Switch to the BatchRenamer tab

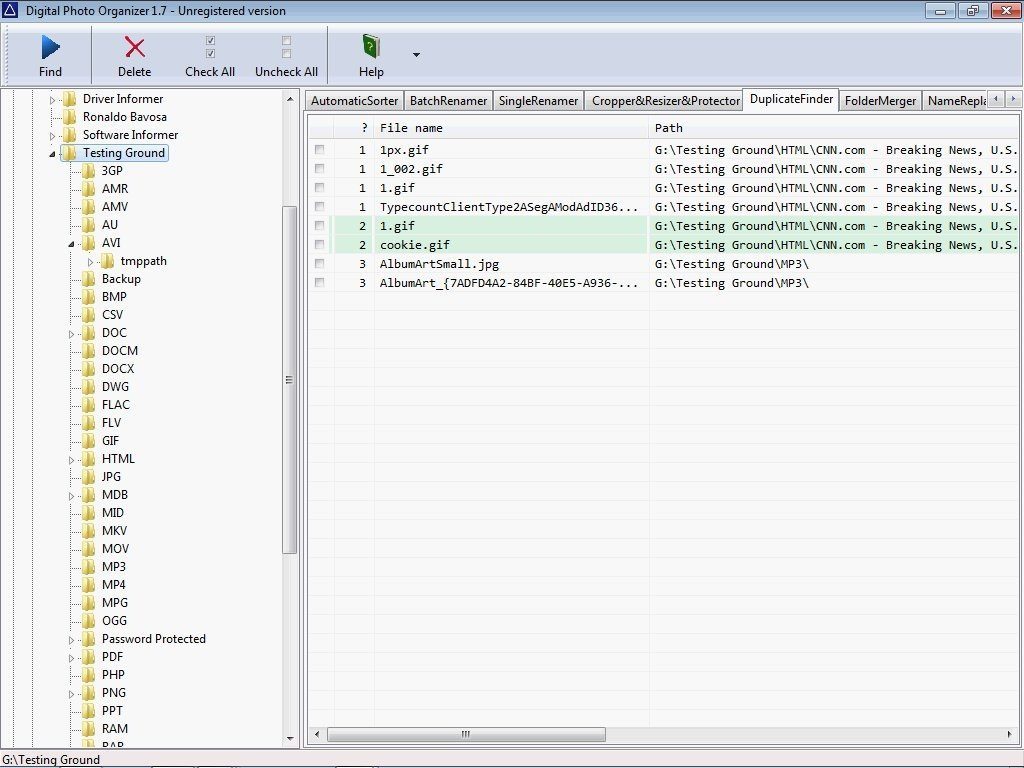tap(447, 100)
